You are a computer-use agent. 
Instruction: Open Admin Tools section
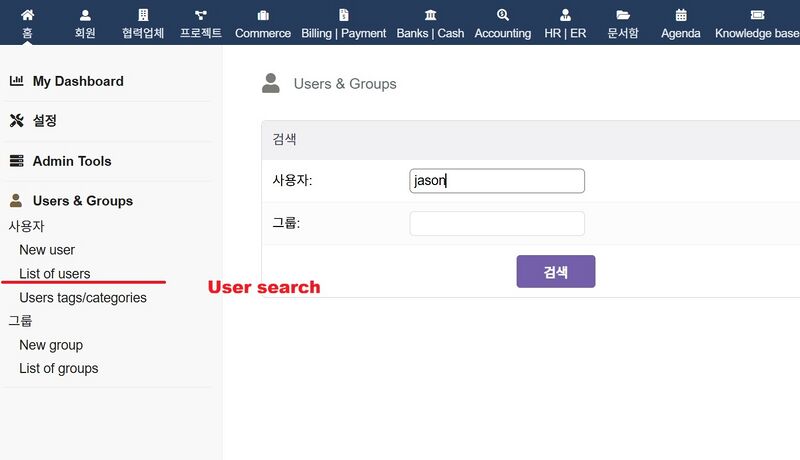(x=72, y=161)
